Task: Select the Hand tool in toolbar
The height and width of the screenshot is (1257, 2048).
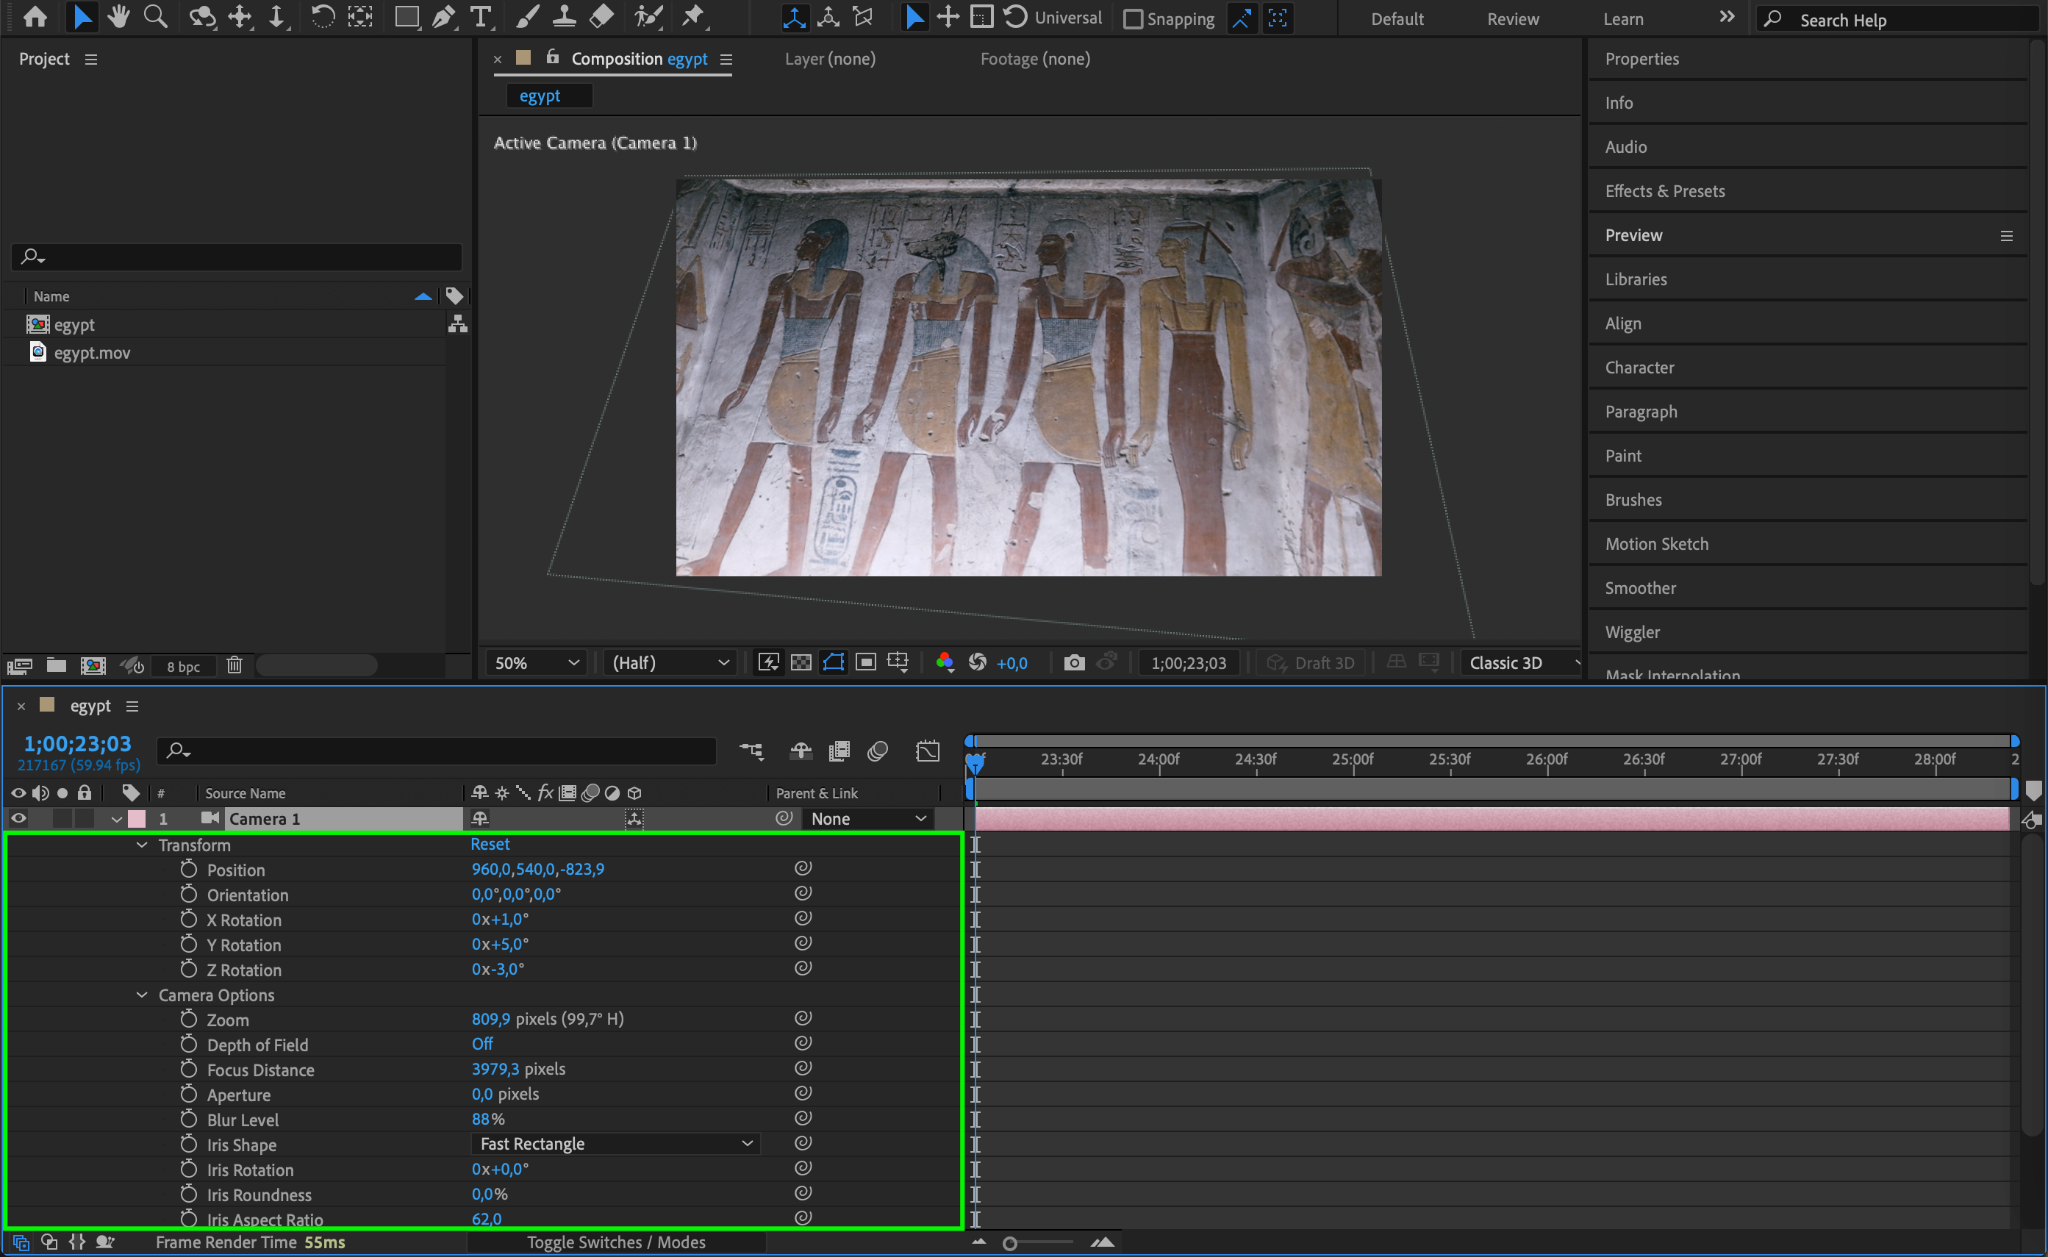Action: (x=119, y=16)
